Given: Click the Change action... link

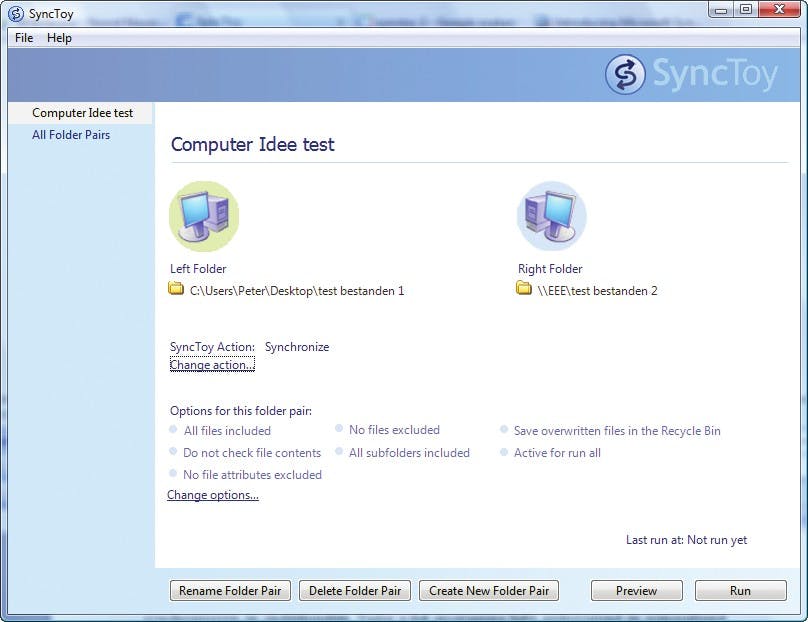Looking at the screenshot, I should (212, 365).
